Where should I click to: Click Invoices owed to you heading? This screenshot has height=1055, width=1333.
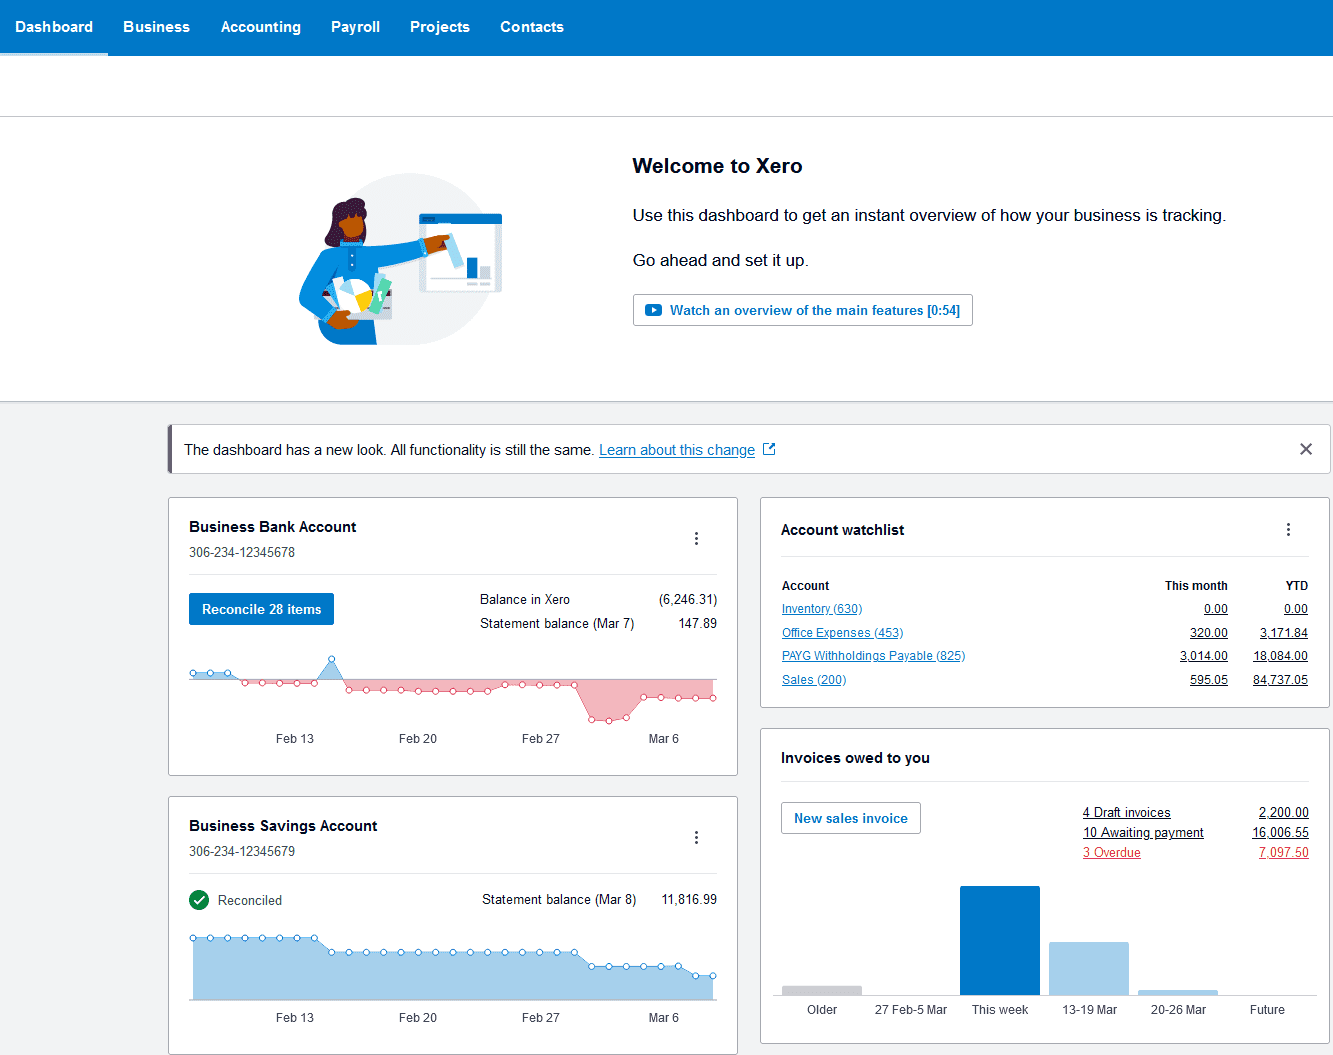tap(855, 758)
